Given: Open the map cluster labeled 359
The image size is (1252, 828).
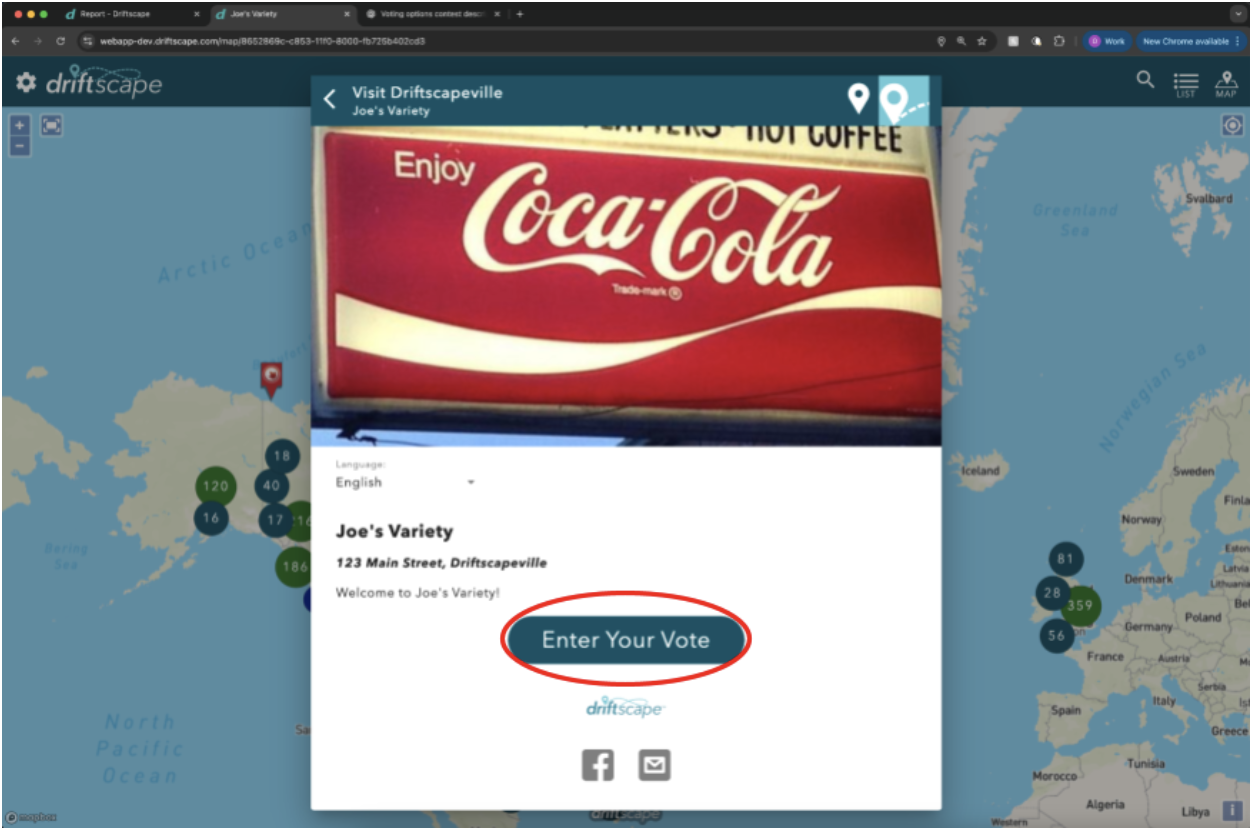Looking at the screenshot, I should tap(1080, 606).
